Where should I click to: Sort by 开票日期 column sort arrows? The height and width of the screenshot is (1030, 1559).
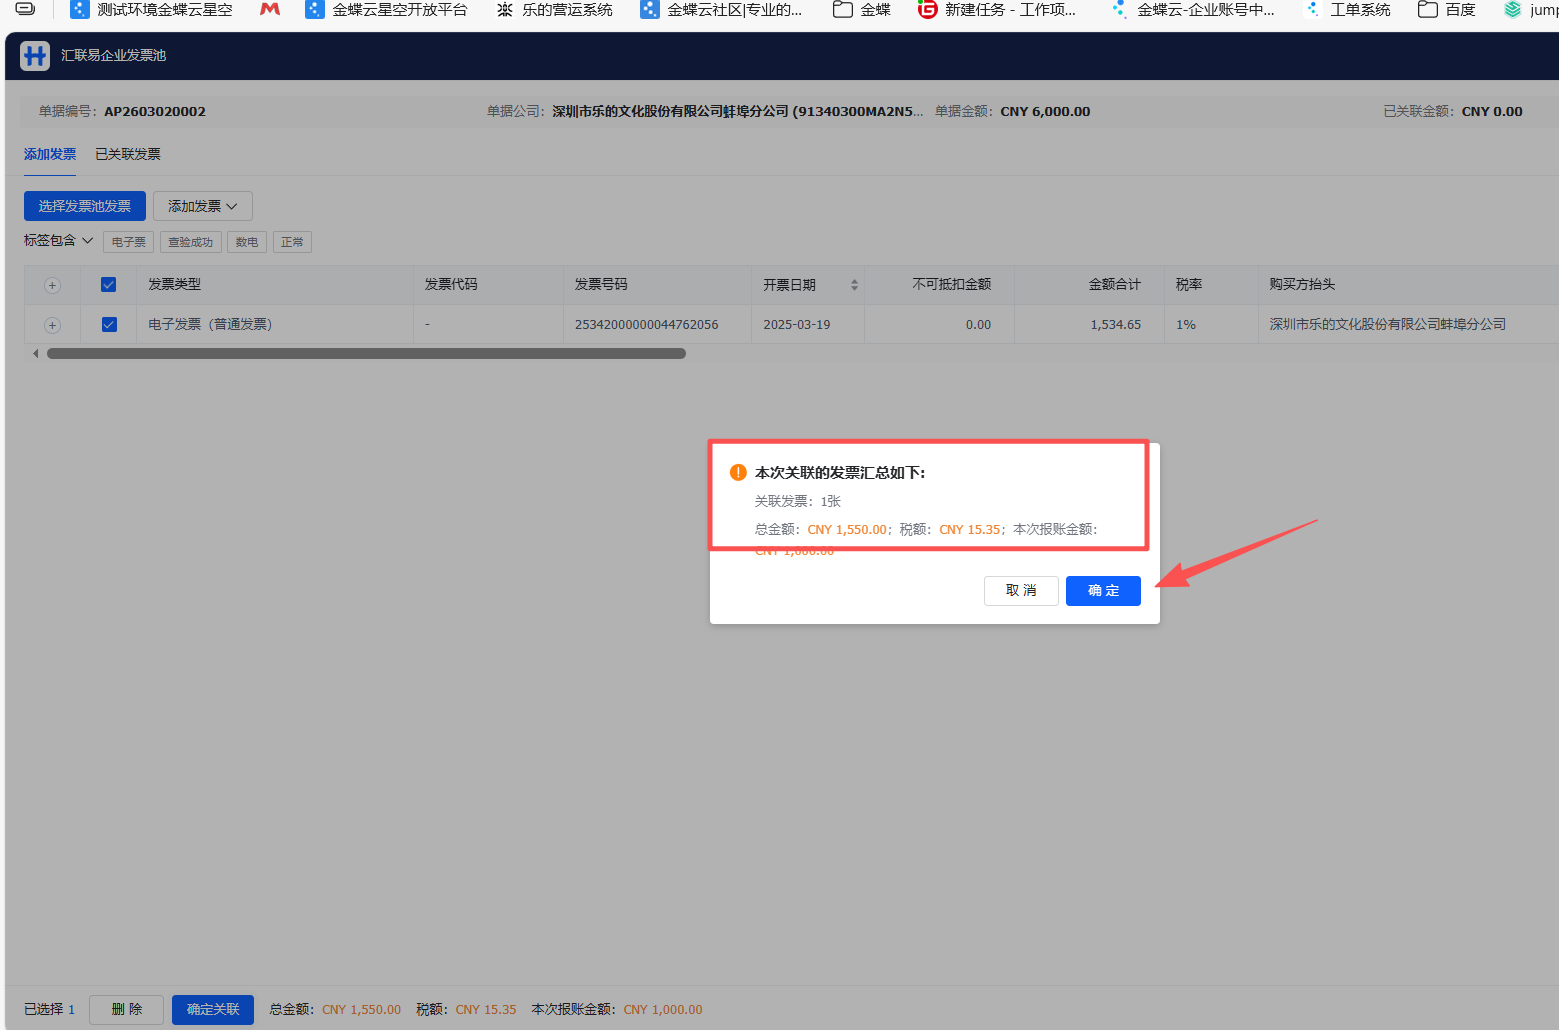coord(854,285)
